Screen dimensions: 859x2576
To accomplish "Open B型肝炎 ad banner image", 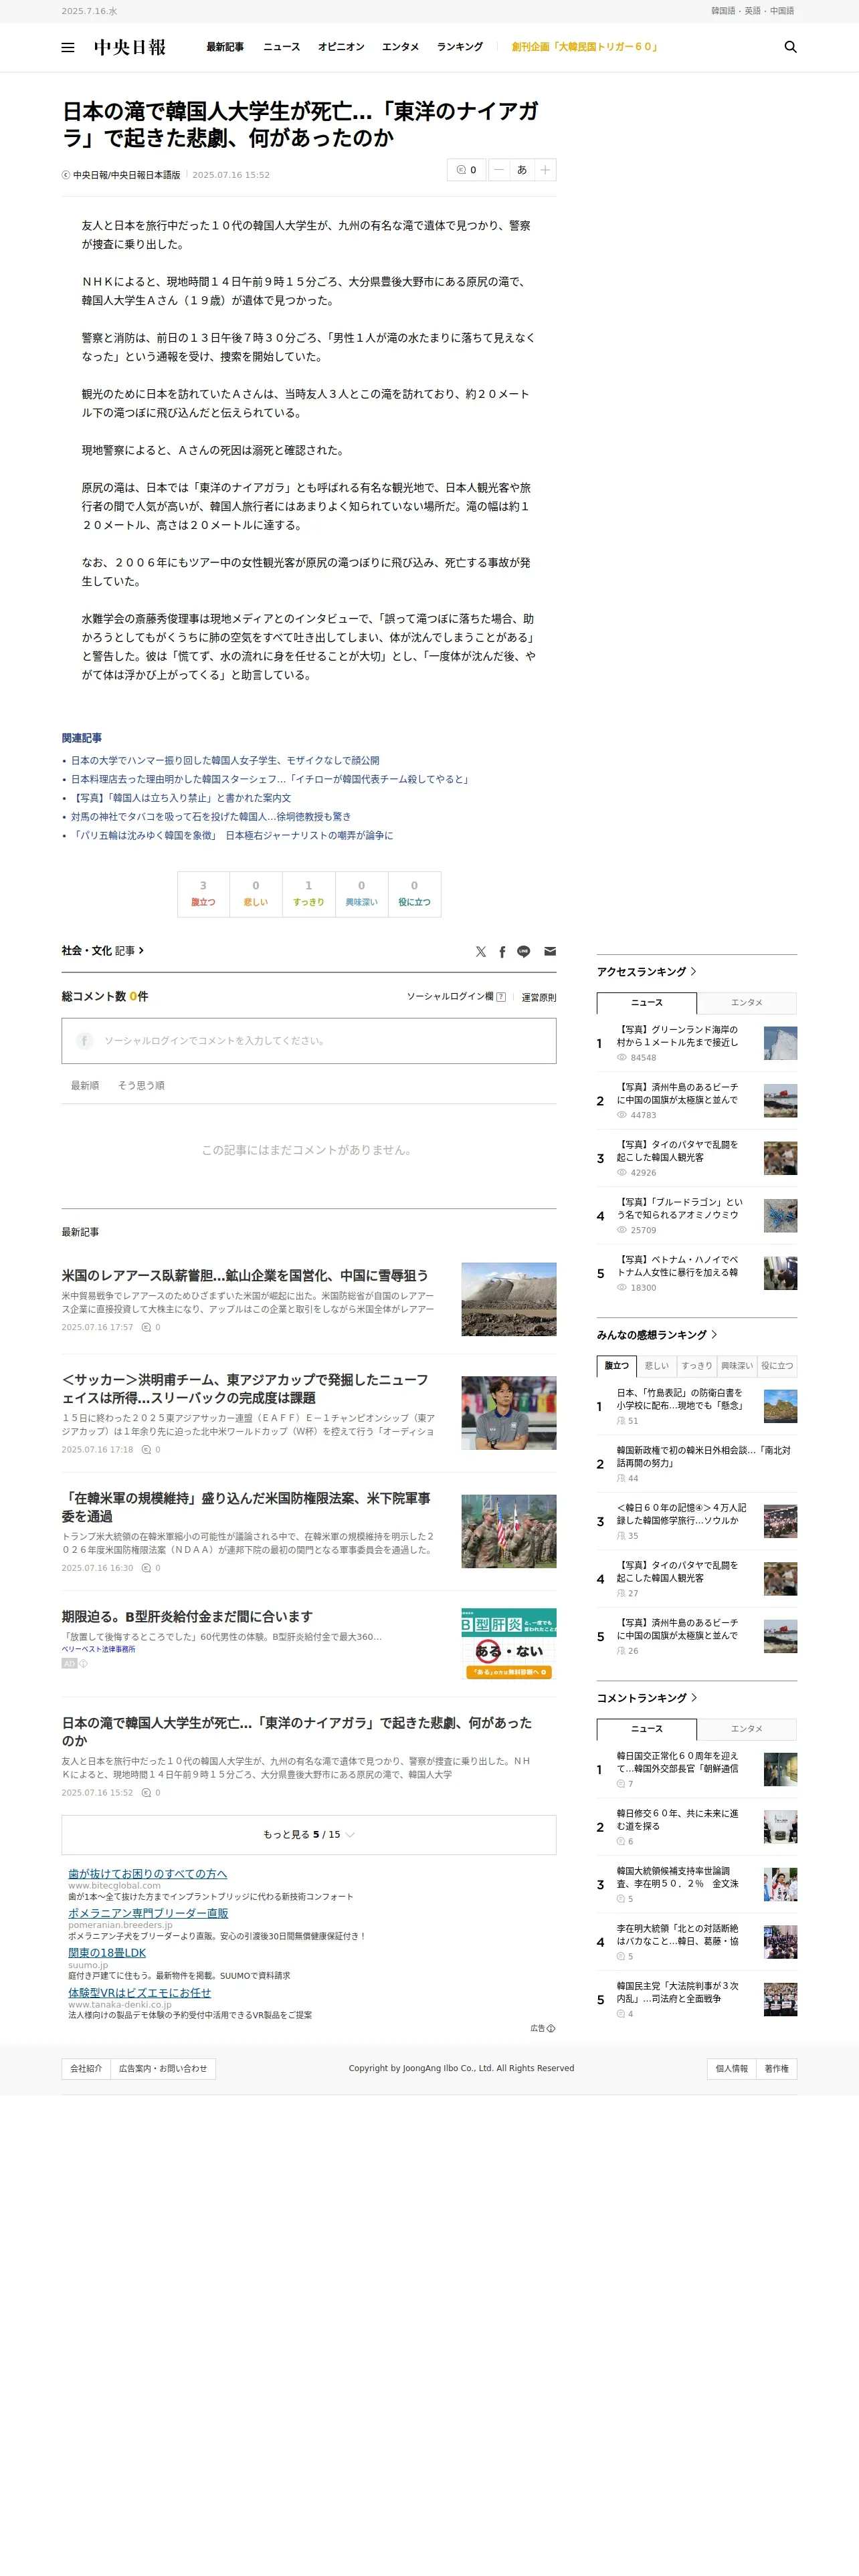I will coord(509,1644).
